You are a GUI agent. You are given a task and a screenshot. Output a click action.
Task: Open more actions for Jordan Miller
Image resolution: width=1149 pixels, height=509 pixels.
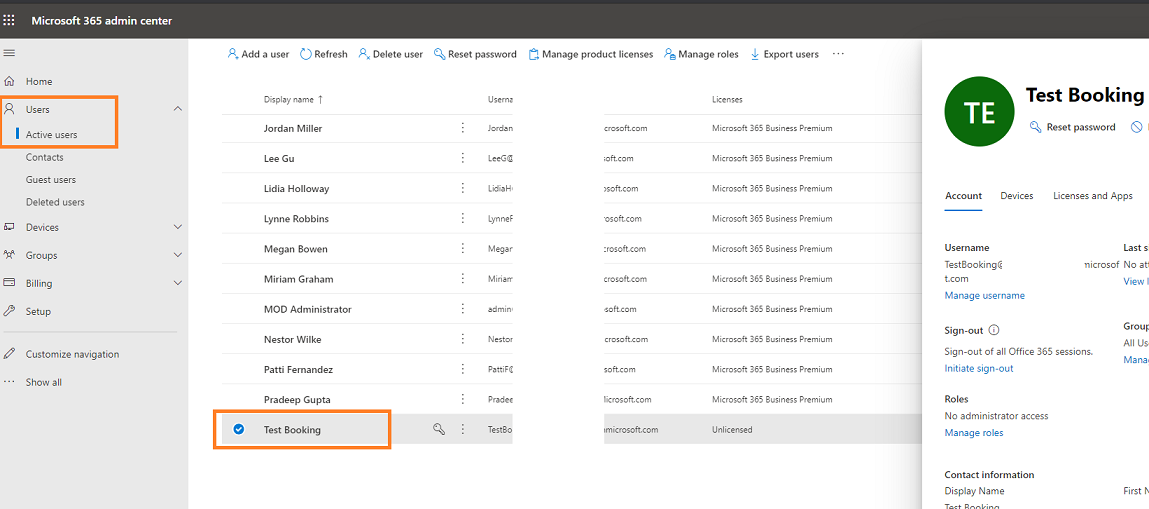click(462, 128)
